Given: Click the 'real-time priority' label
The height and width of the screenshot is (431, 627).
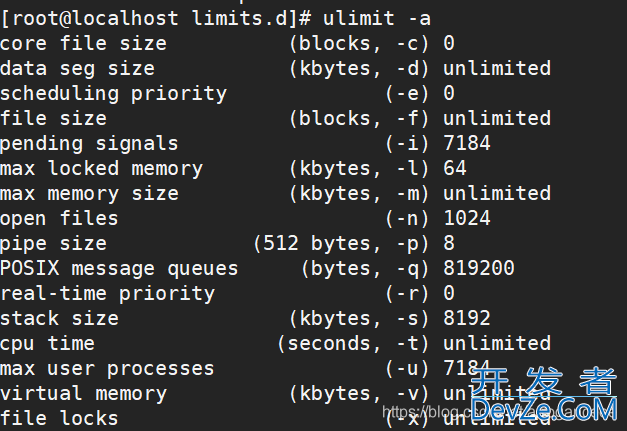Looking at the screenshot, I should pos(108,293).
